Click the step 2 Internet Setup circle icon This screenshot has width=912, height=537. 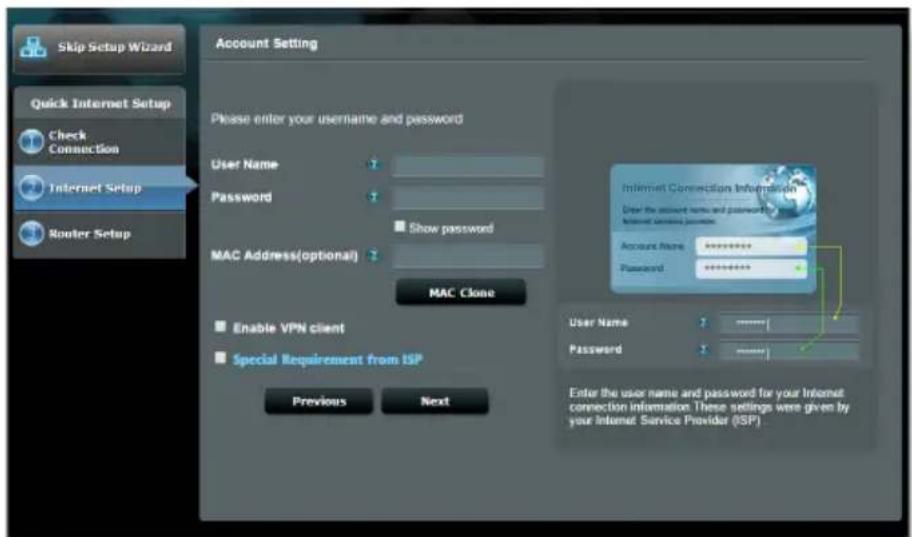click(x=31, y=187)
